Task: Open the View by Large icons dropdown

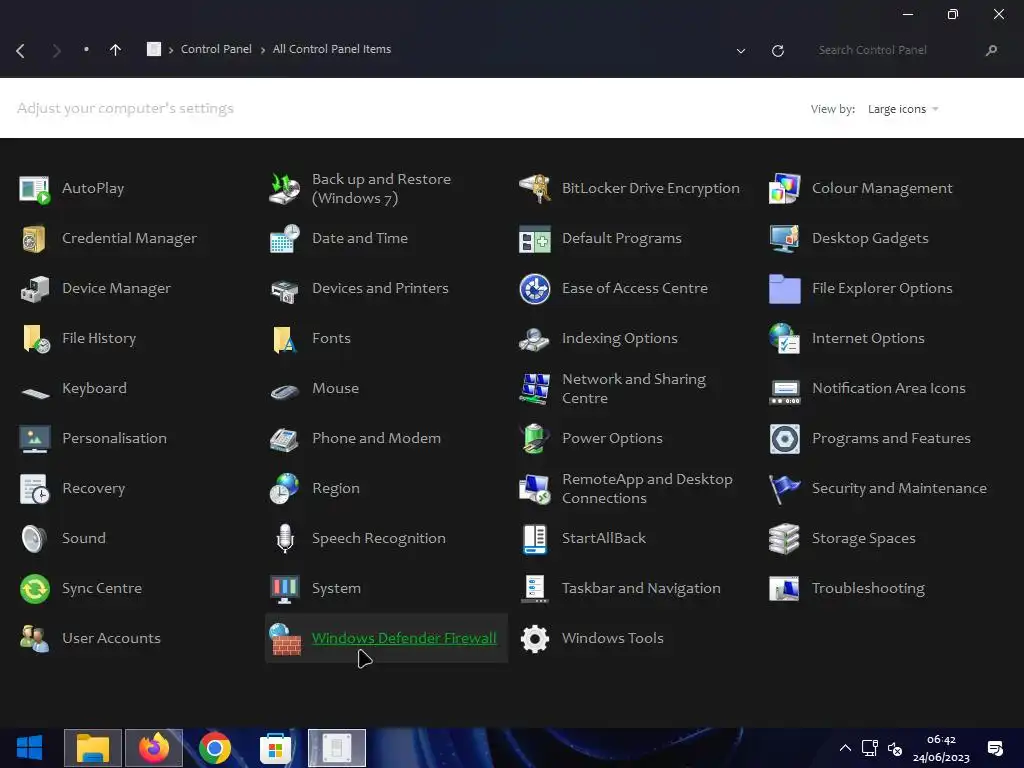Action: click(903, 109)
